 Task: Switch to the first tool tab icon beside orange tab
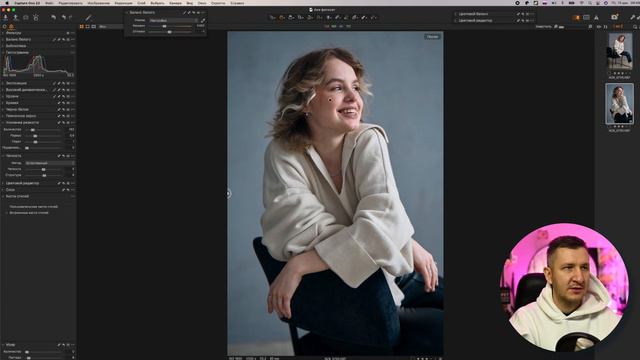[4, 27]
